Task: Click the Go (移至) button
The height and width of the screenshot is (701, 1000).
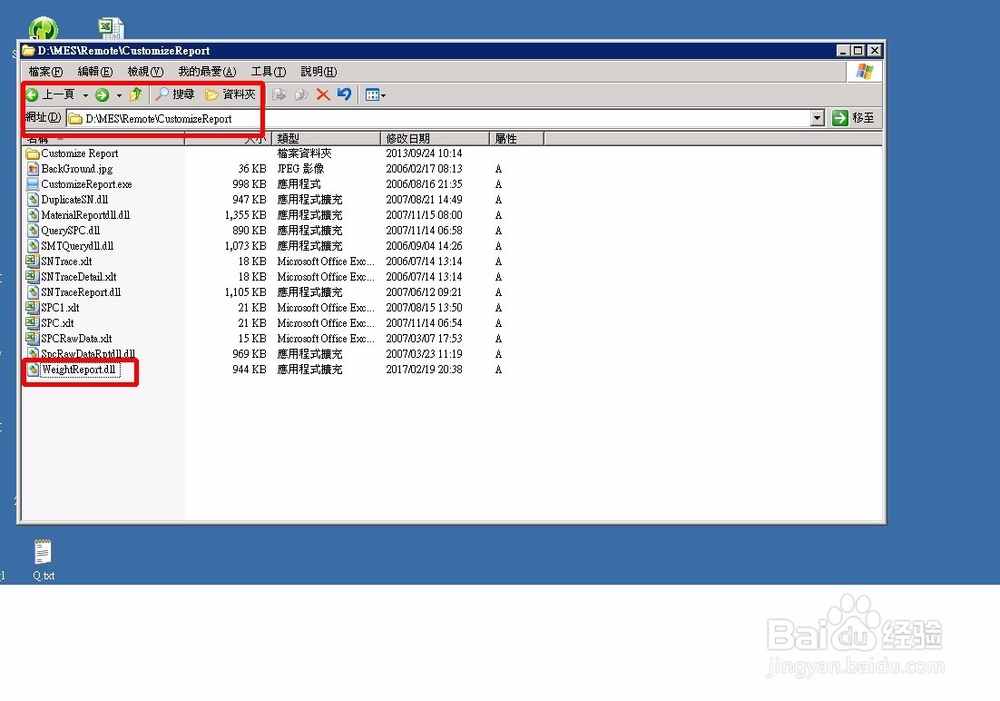Action: pyautogui.click(x=853, y=118)
